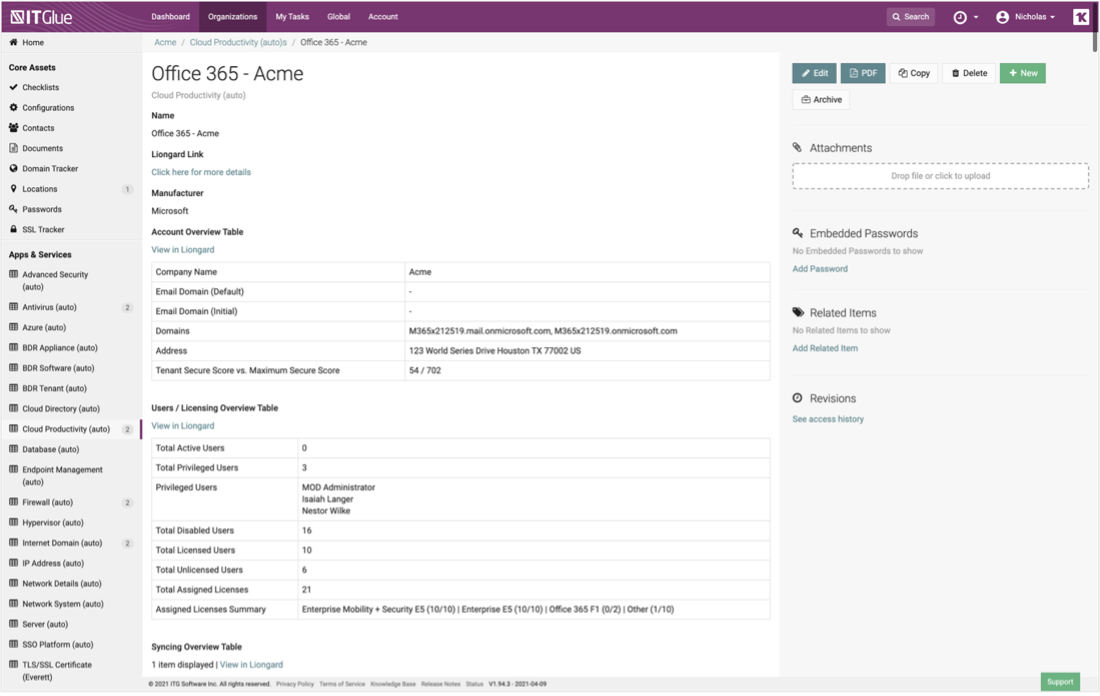Click the Add Related Item link
This screenshot has width=1100, height=696.
click(825, 348)
